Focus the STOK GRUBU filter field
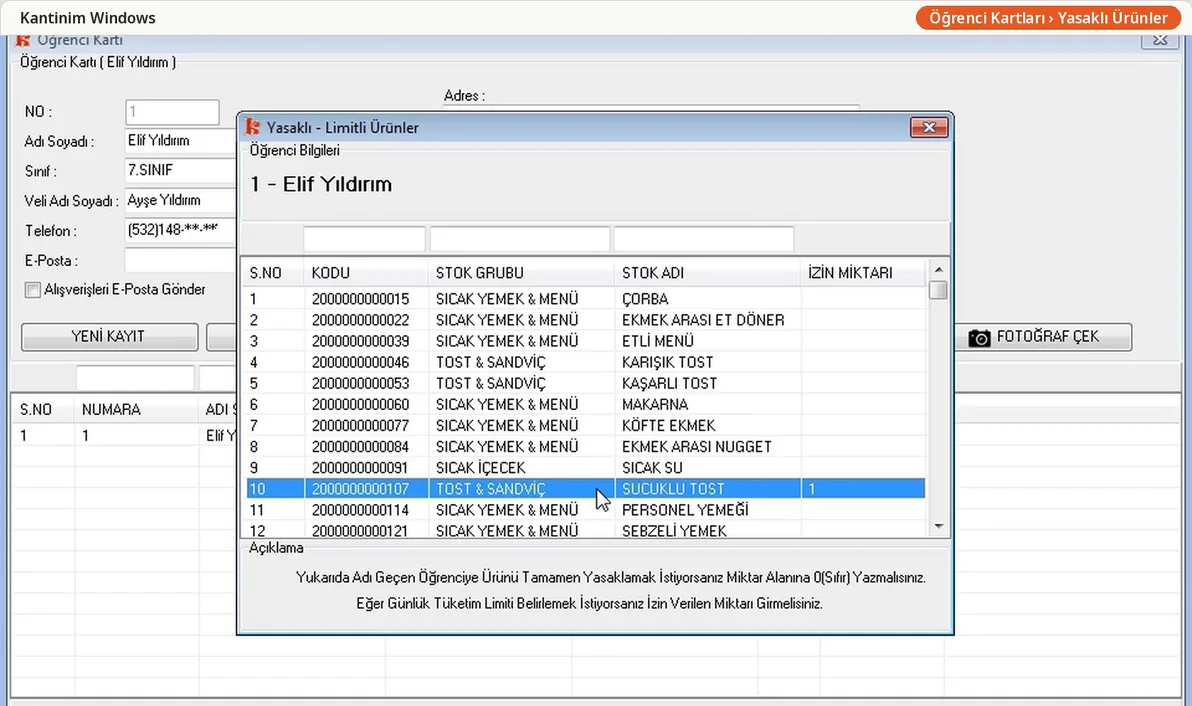The width and height of the screenshot is (1192, 706). click(520, 239)
